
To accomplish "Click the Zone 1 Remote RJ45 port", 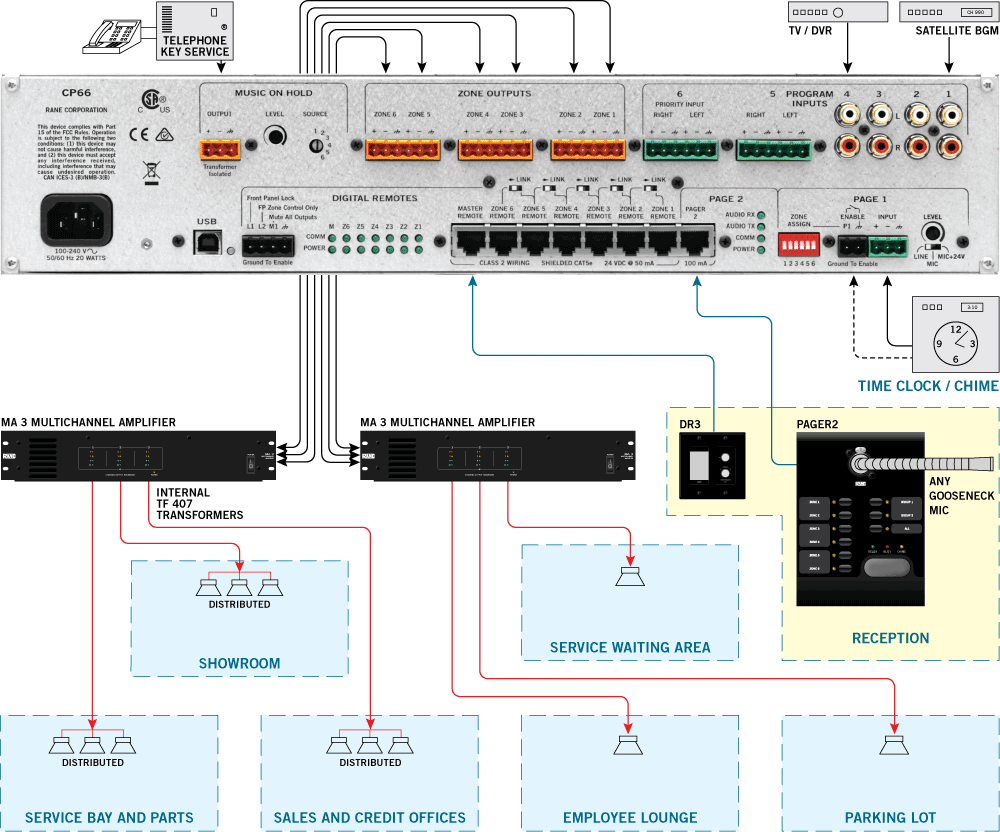I will click(663, 242).
